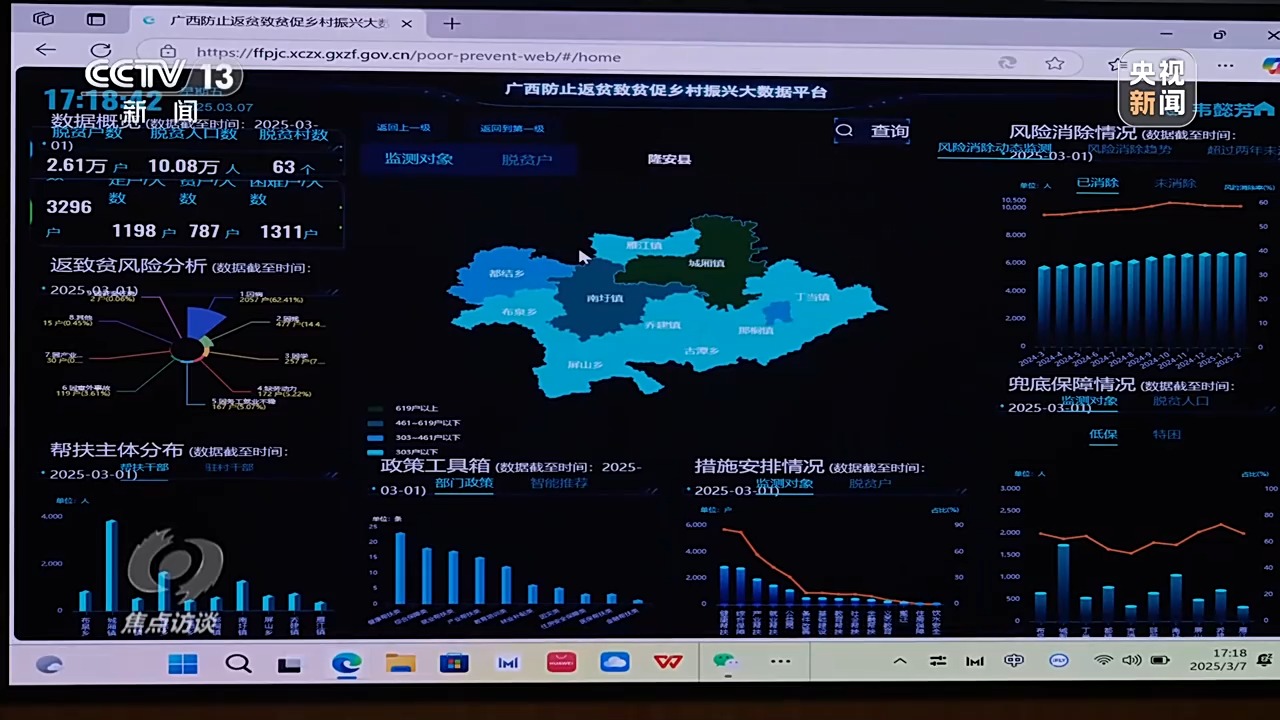The image size is (1280, 720).
Task: Open WPS Office from taskbar
Action: (x=668, y=662)
